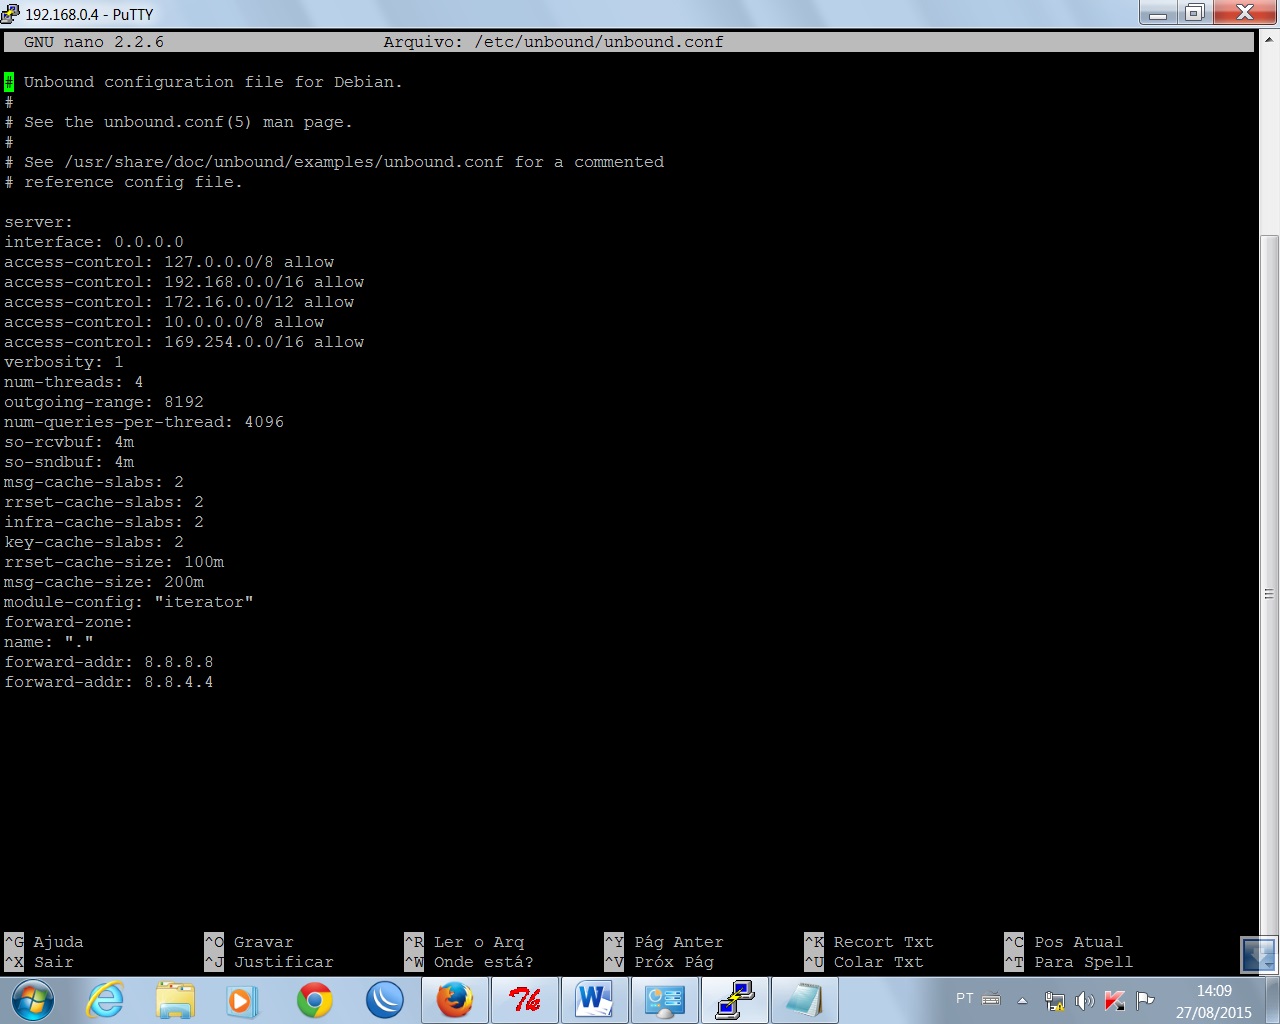1280x1024 pixels.
Task: Click the PT language indicator
Action: tap(964, 999)
